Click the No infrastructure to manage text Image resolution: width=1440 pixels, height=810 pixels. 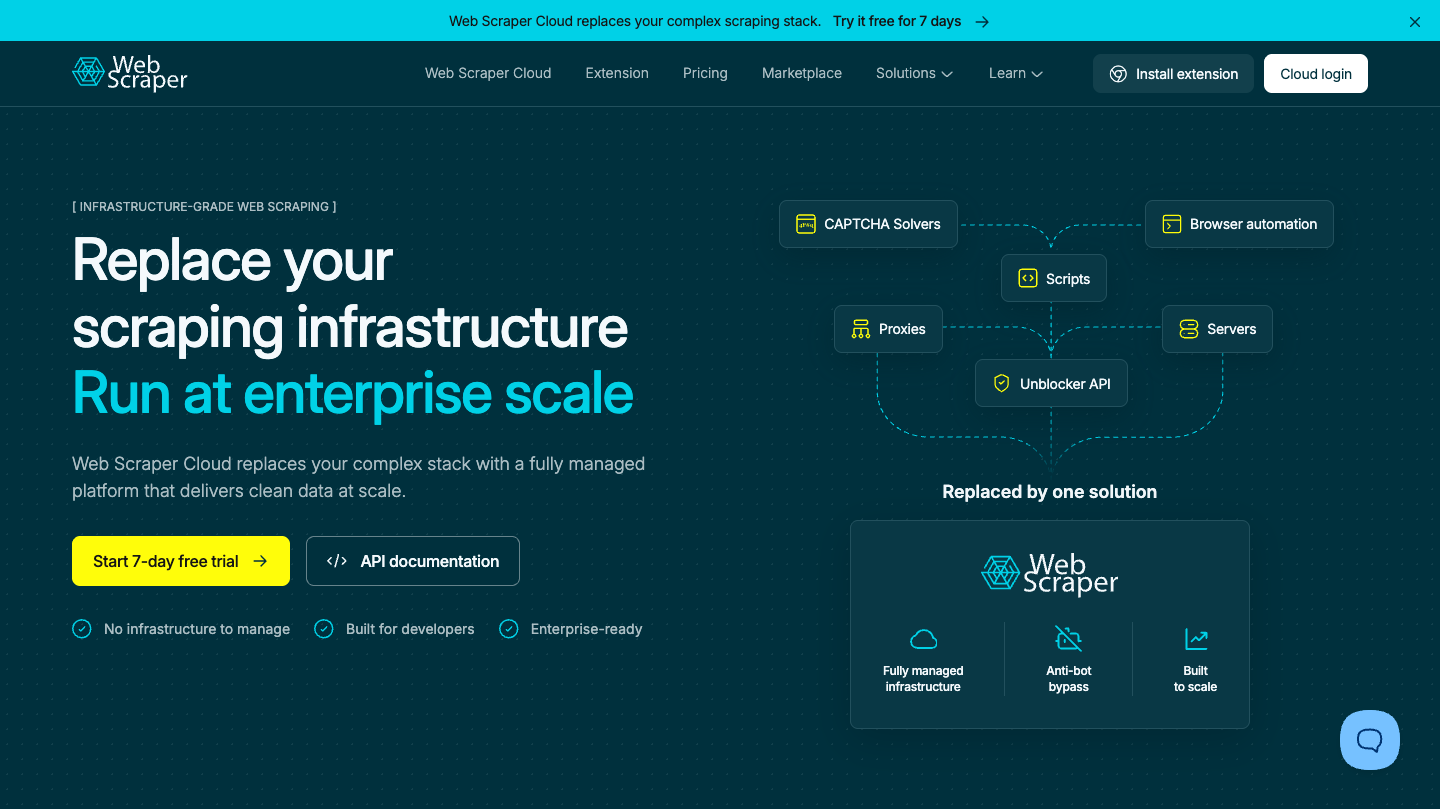coord(197,629)
